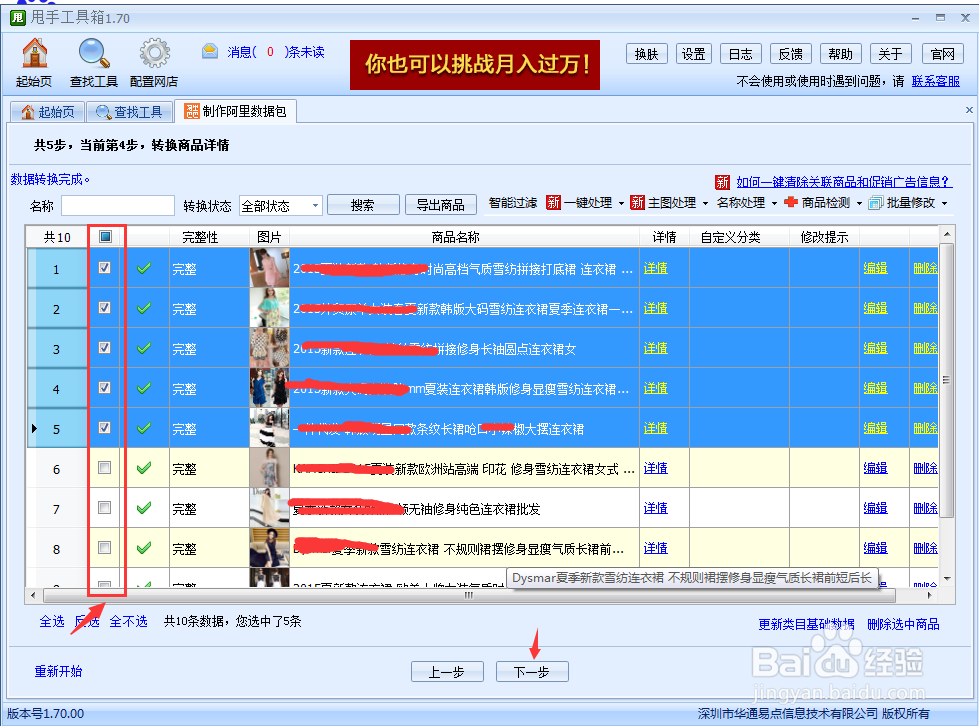Run 一键处理 one-click processing
This screenshot has width=979, height=726.
click(x=588, y=204)
